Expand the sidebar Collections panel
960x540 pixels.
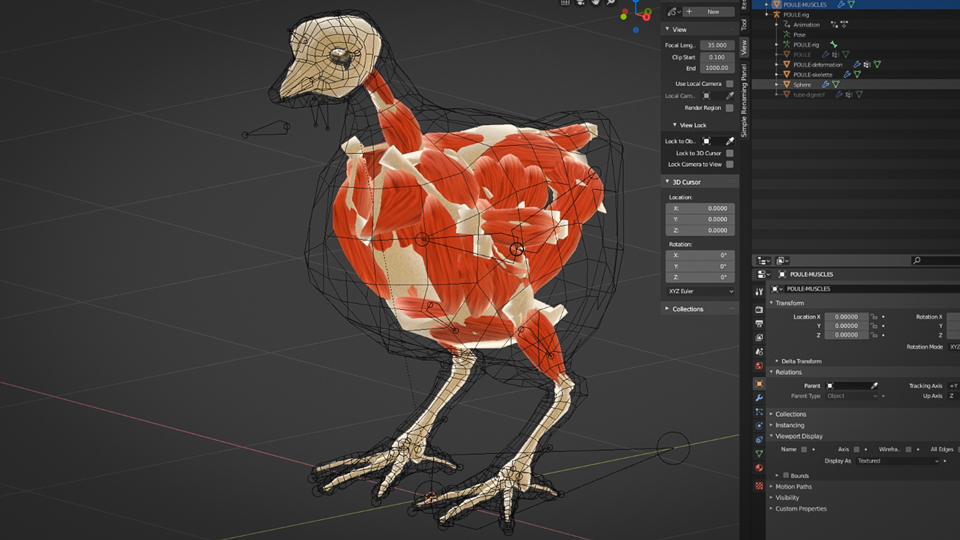coord(667,309)
